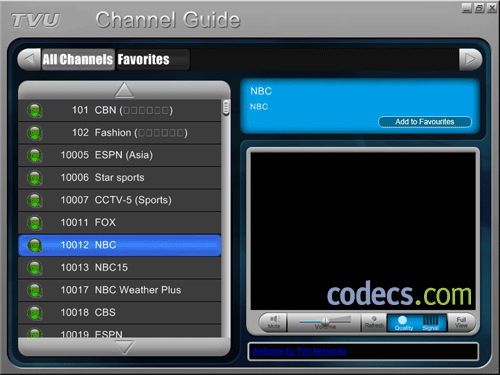
Task: Click right arrow on the tab bar
Action: coord(470,59)
